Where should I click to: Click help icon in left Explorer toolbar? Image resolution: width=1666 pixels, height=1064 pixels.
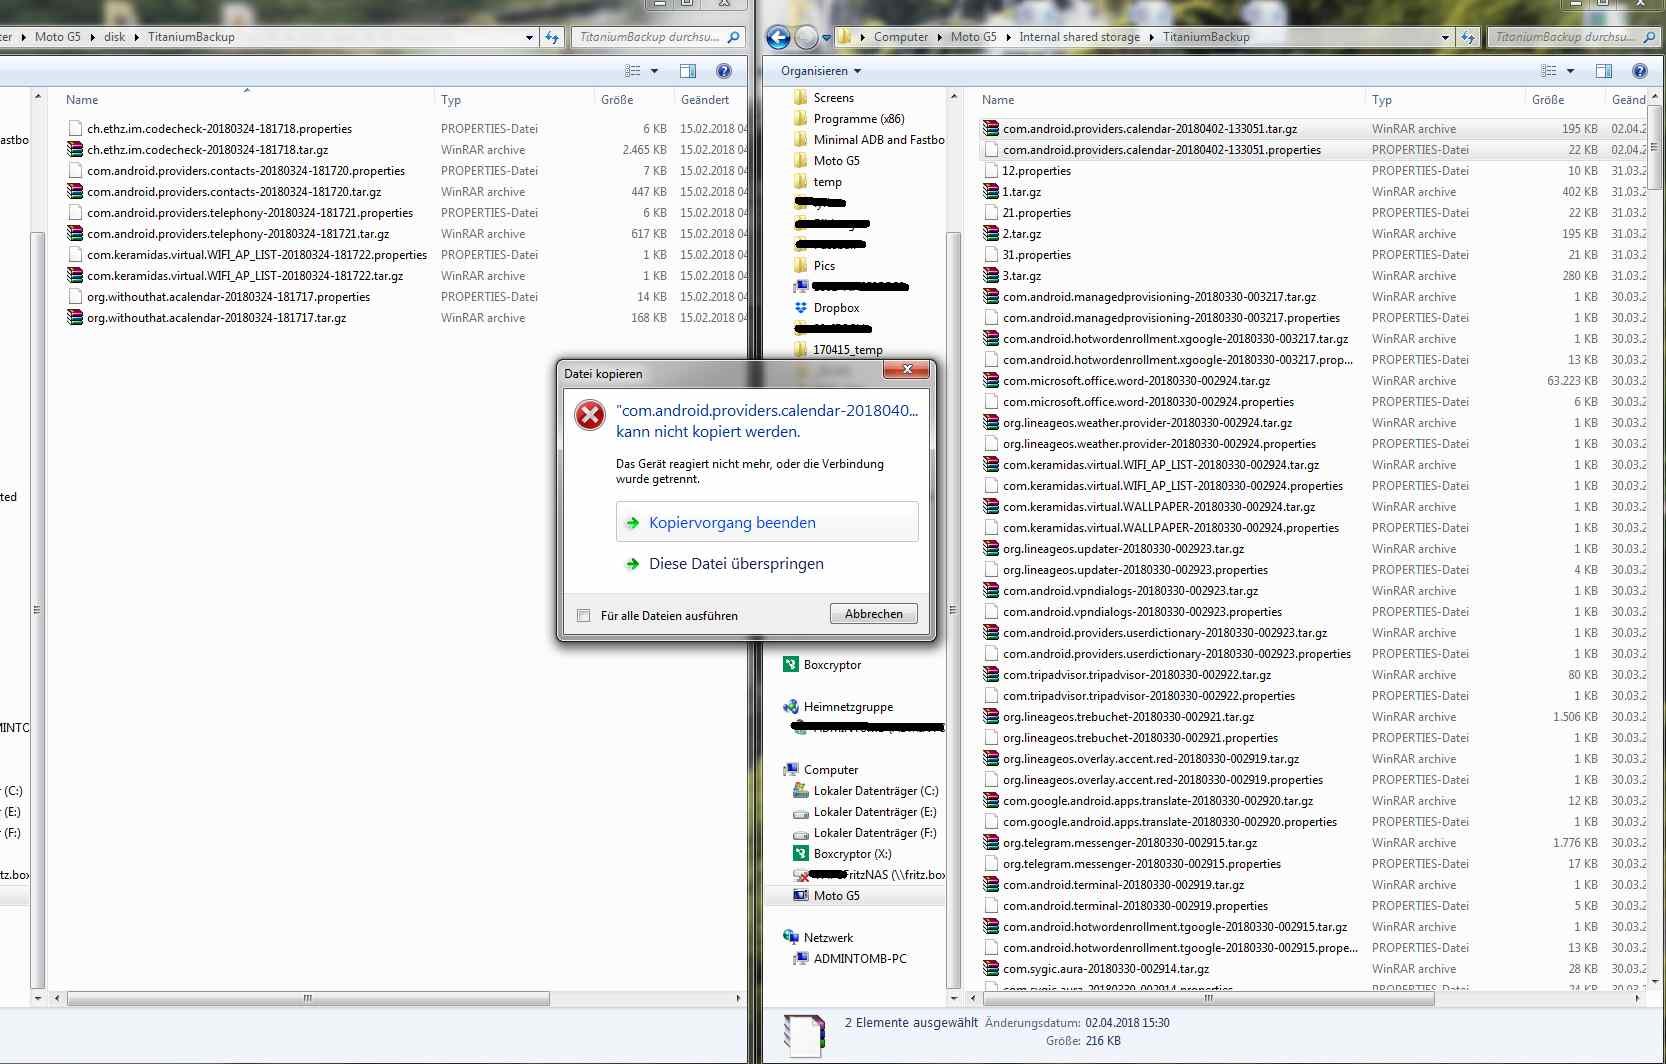(724, 71)
